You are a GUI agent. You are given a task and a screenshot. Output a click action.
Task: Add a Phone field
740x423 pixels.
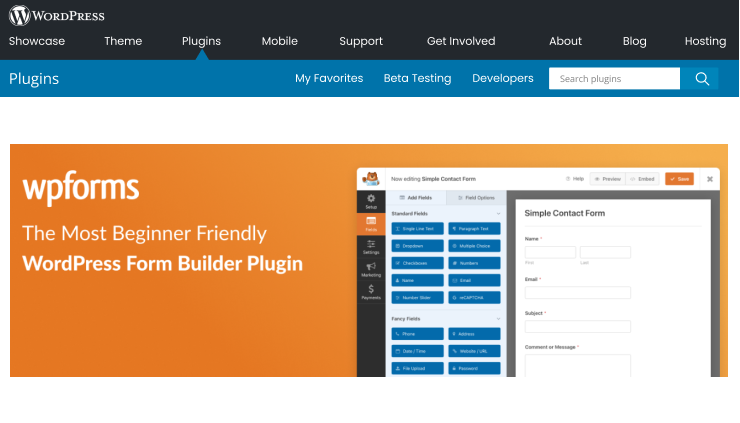(418, 334)
